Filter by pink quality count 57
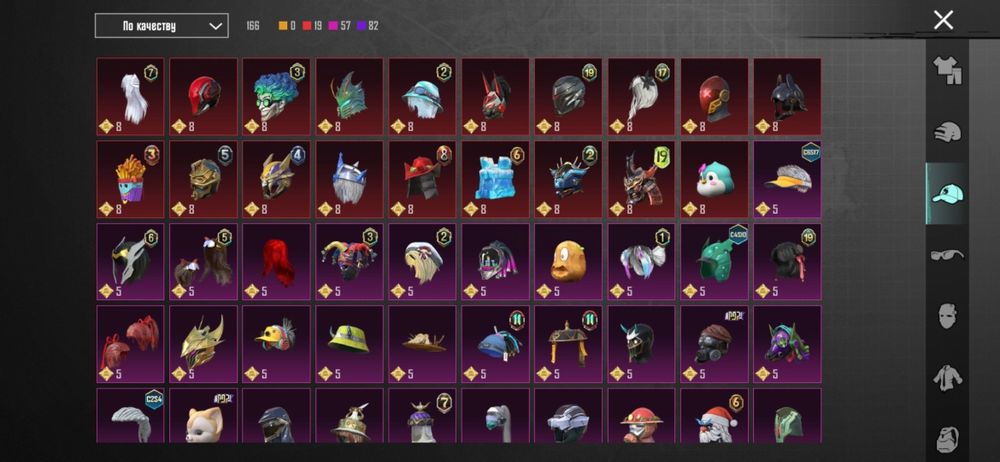1000x462 pixels. 339,26
